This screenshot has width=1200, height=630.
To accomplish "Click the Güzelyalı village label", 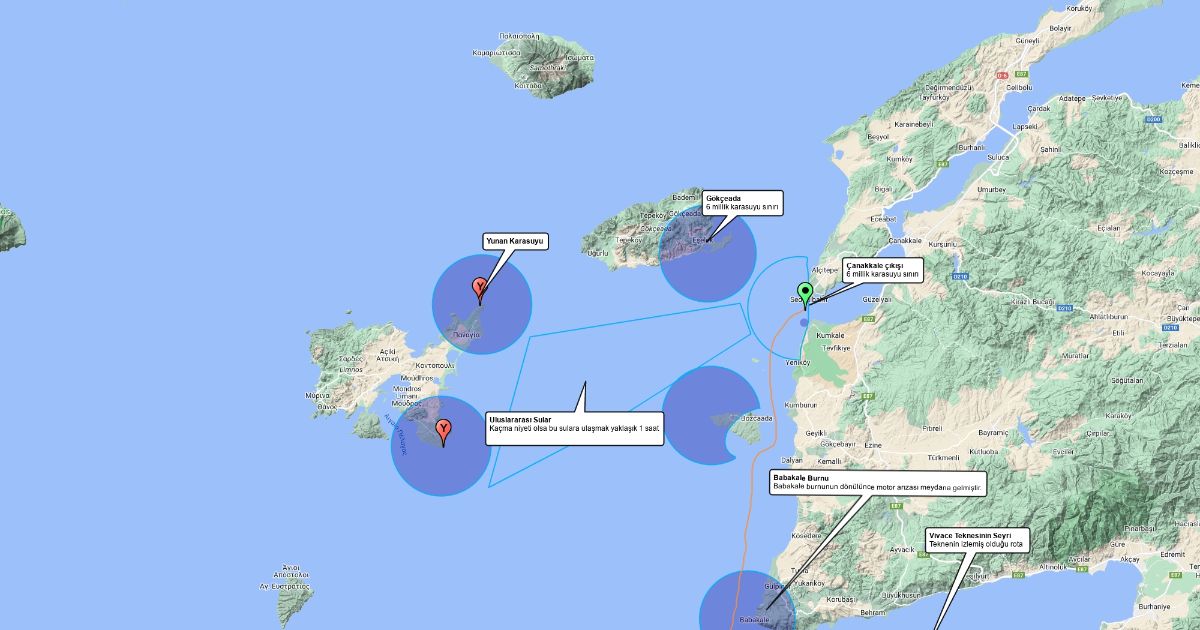I will point(876,300).
